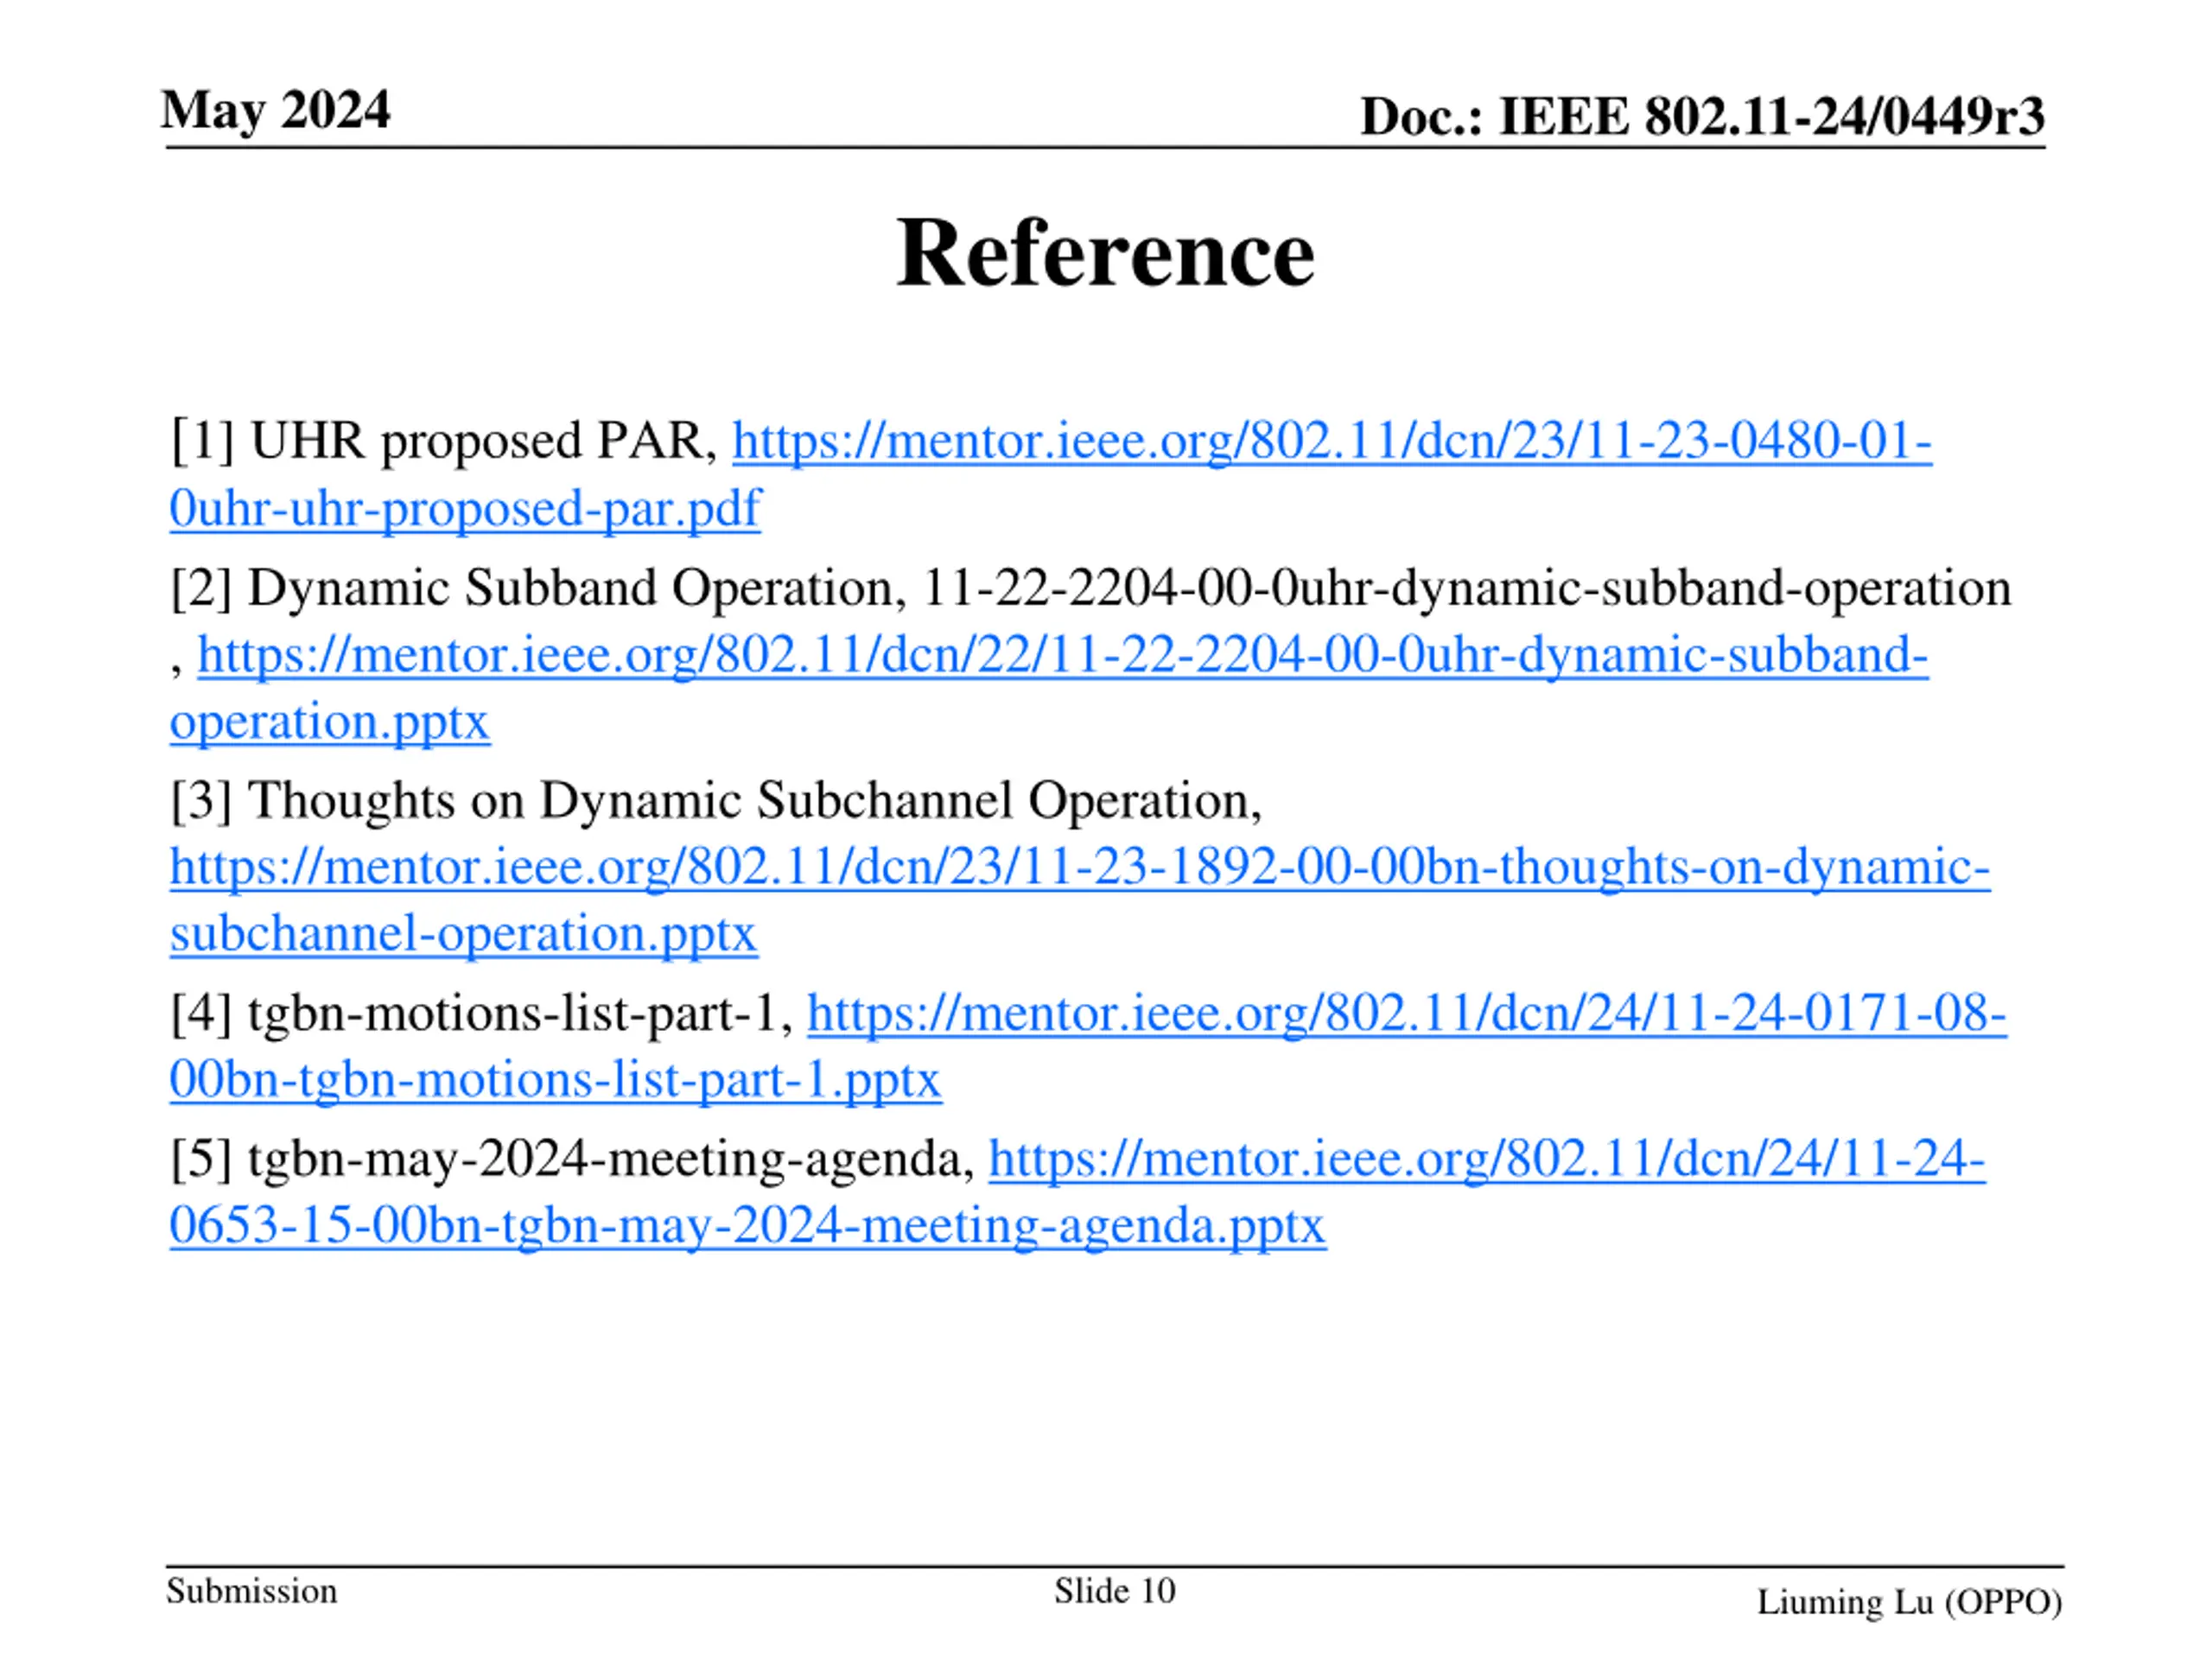This screenshot has height=1659, width=2212.
Task: Click the operation.pptx link ending
Action: [329, 722]
